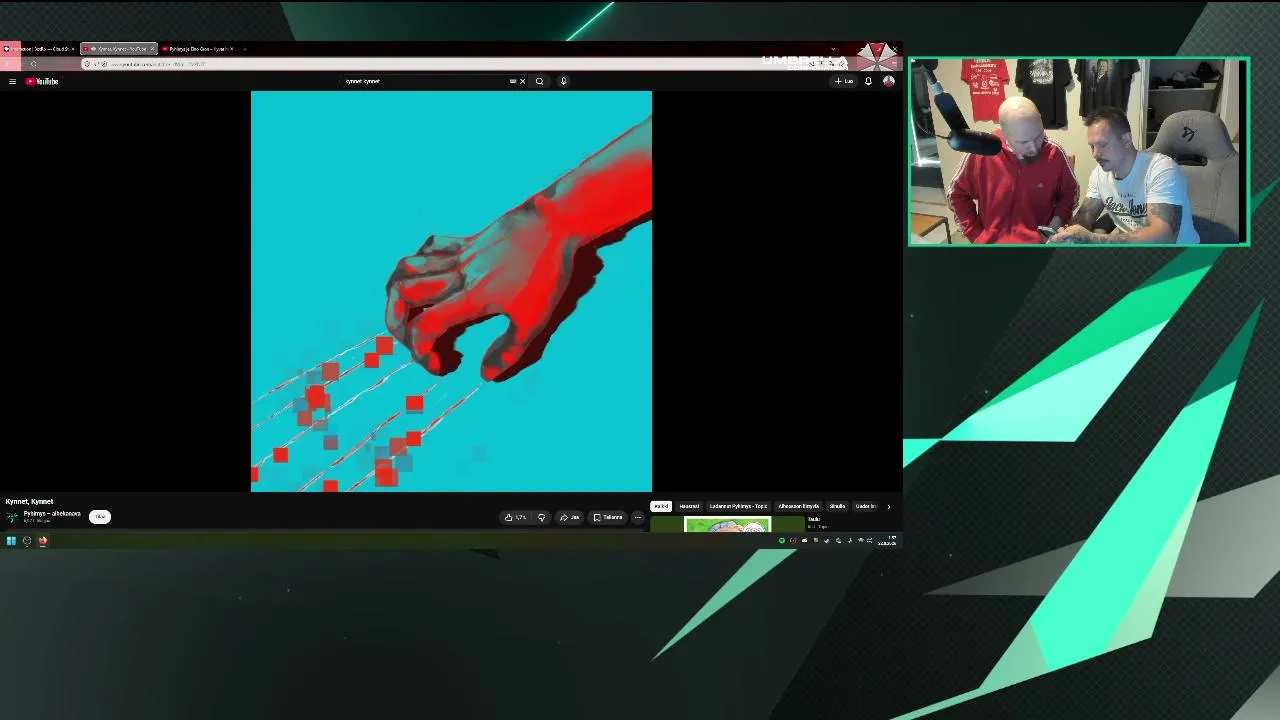Open the recommended video thumbnail
The height and width of the screenshot is (720, 1280).
point(727,525)
